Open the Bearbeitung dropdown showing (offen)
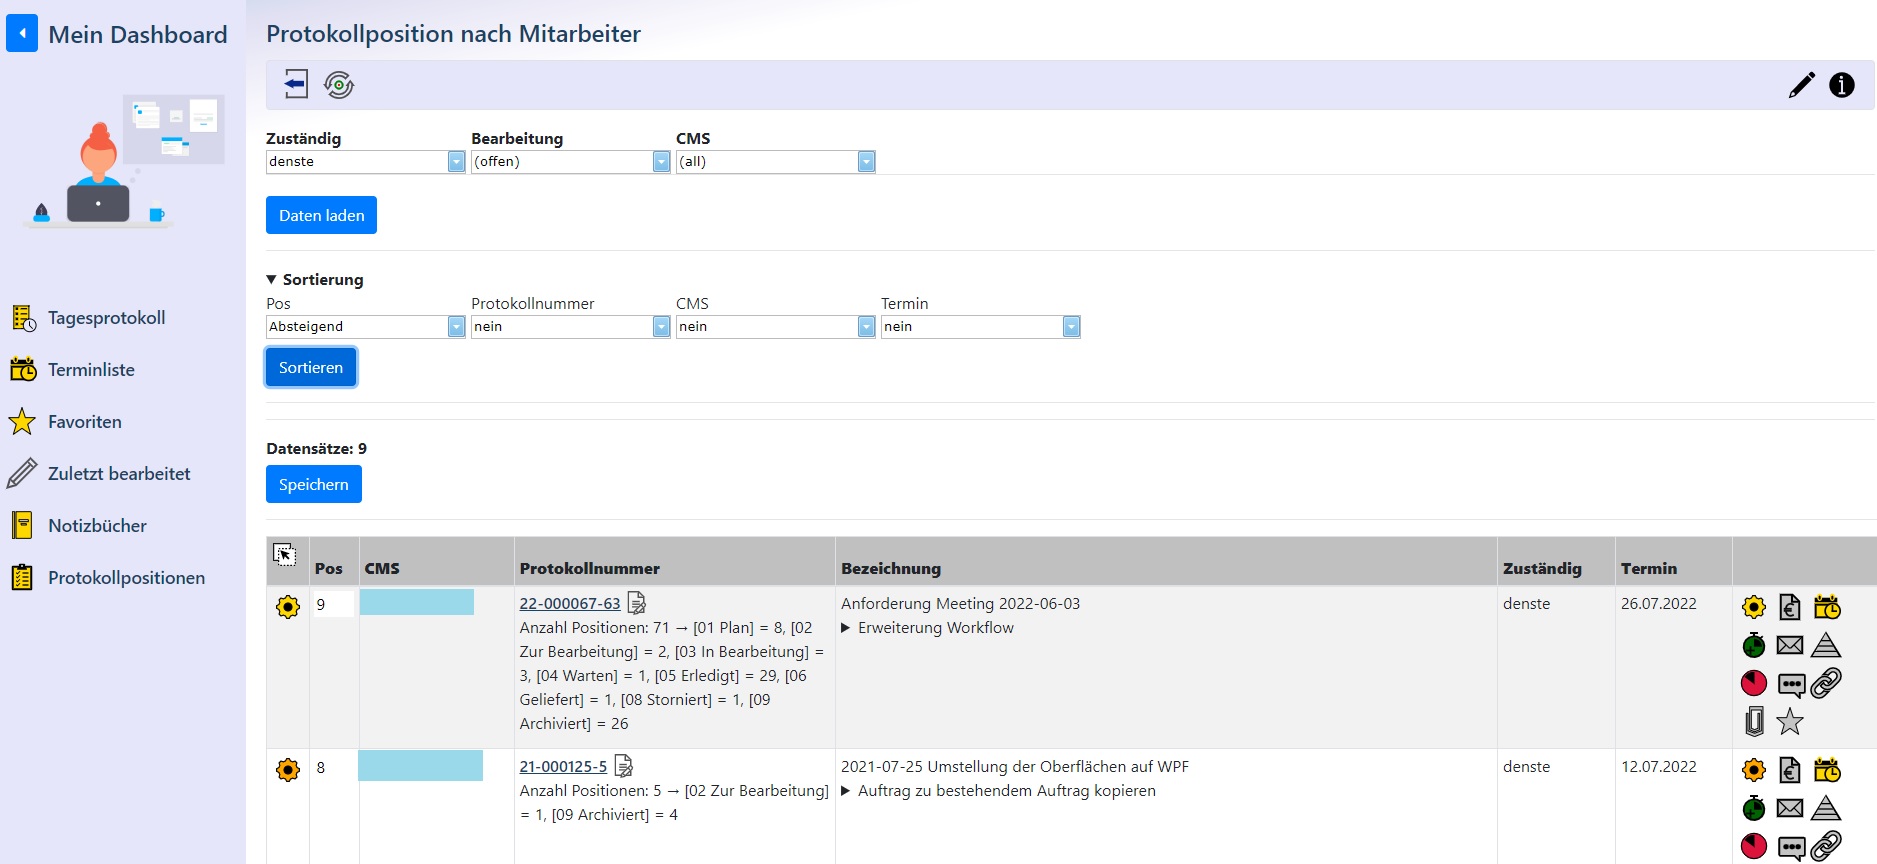1877x864 pixels. tap(570, 162)
